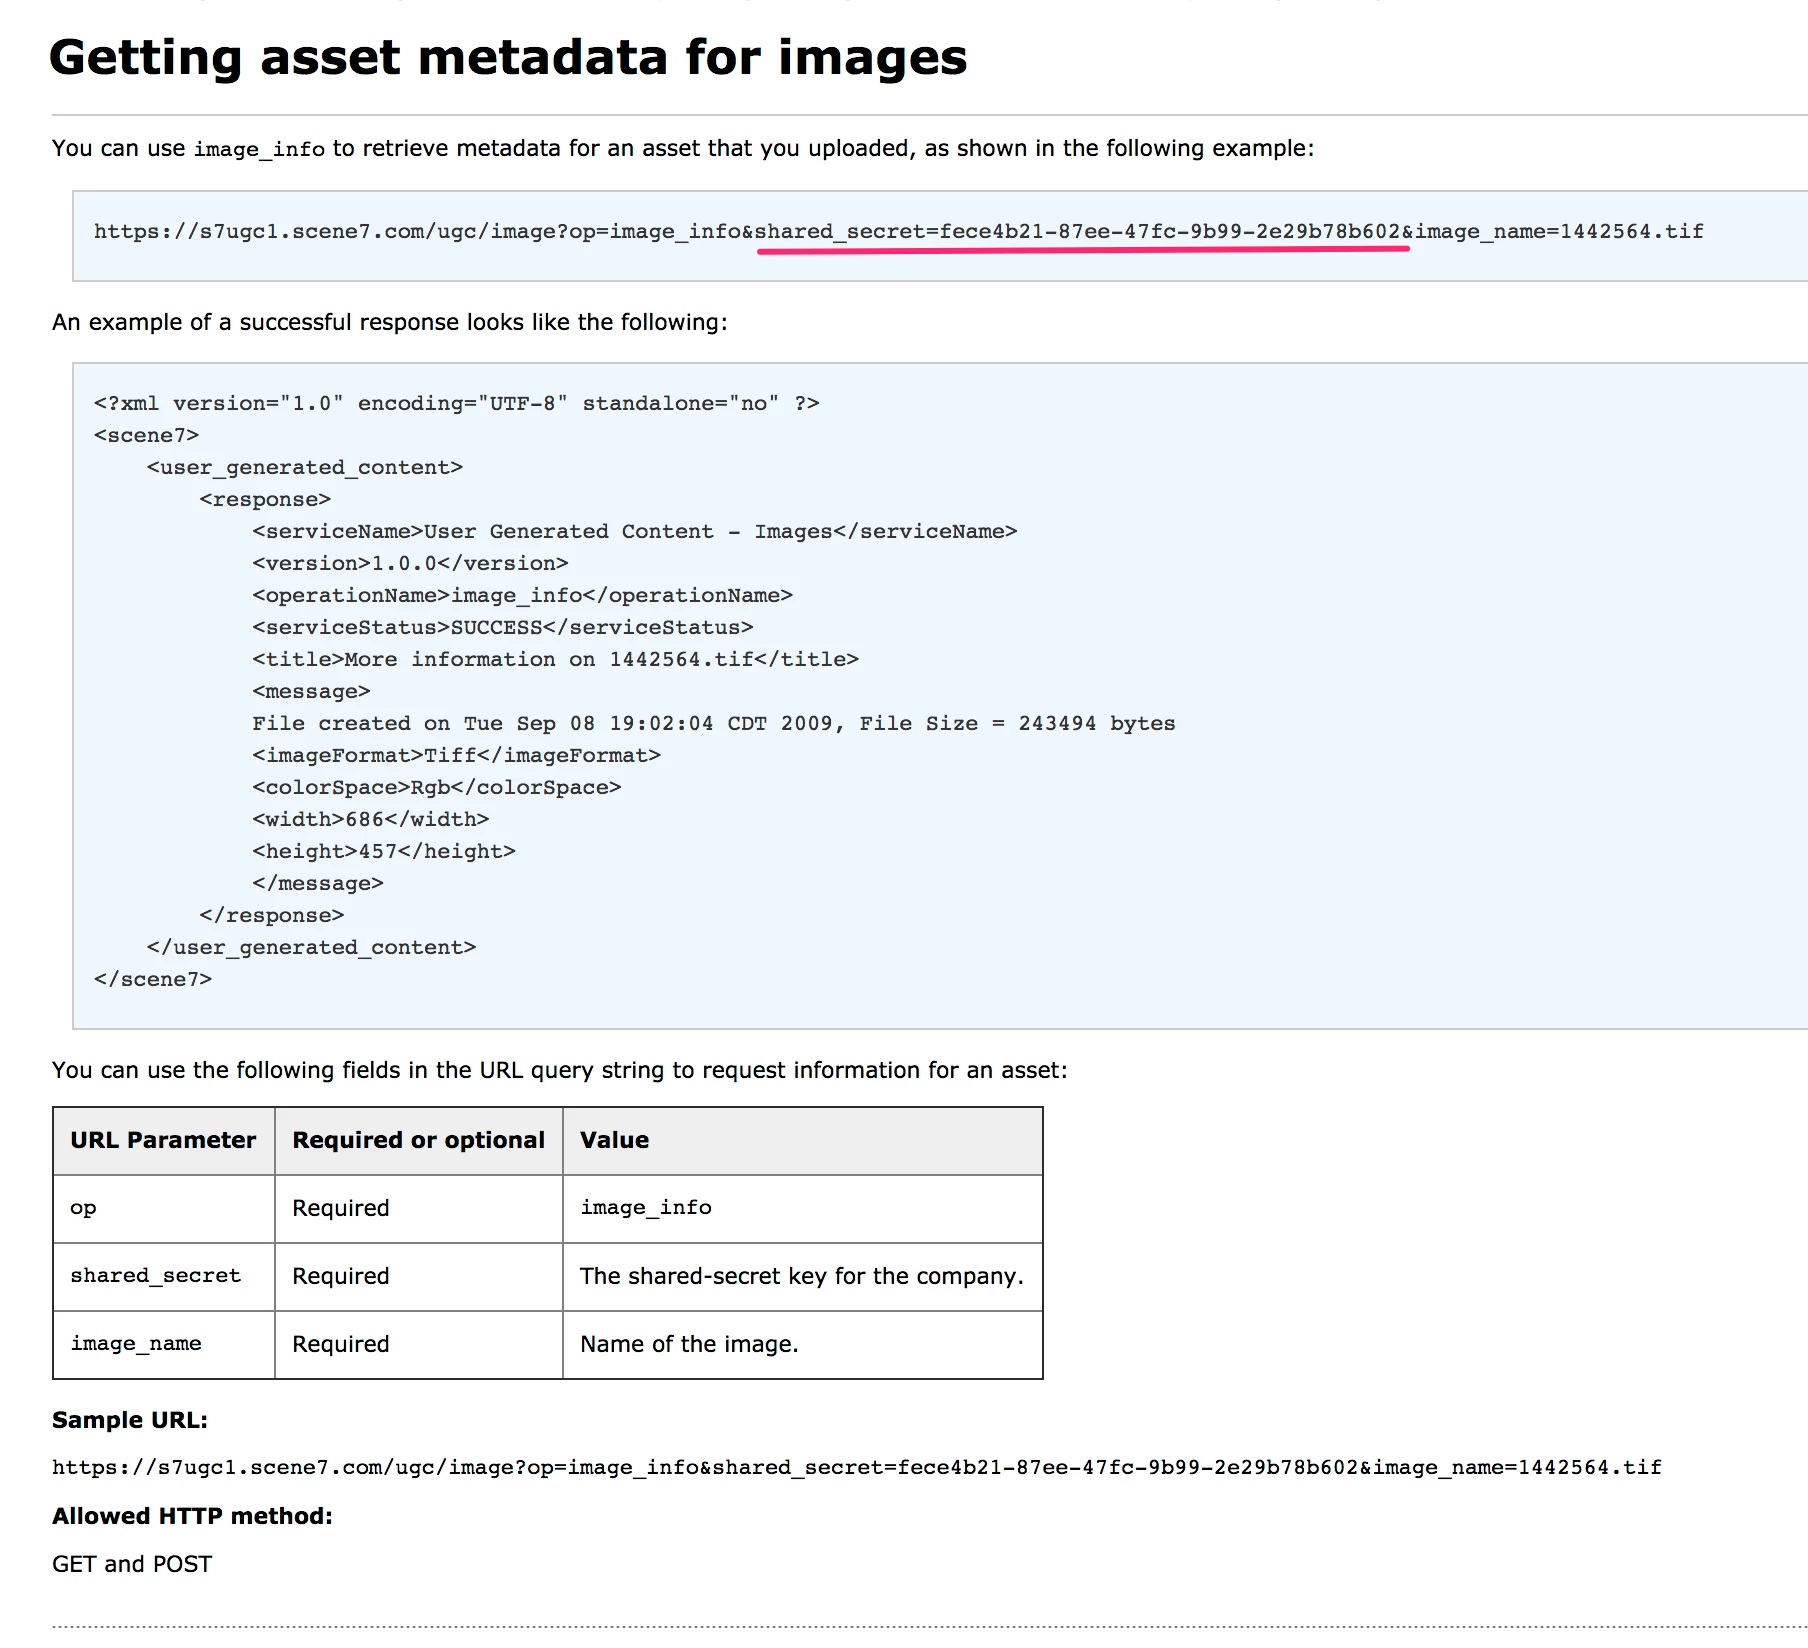The height and width of the screenshot is (1648, 1808).
Task: Click the opening '<scene7>' tag line
Action: pos(146,435)
